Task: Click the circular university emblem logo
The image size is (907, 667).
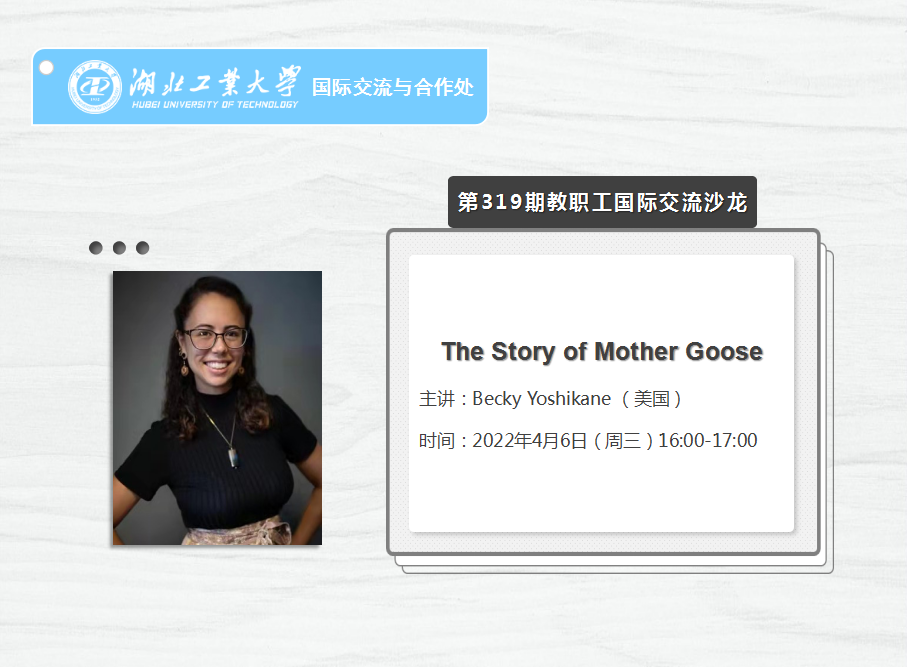Action: pos(95,87)
